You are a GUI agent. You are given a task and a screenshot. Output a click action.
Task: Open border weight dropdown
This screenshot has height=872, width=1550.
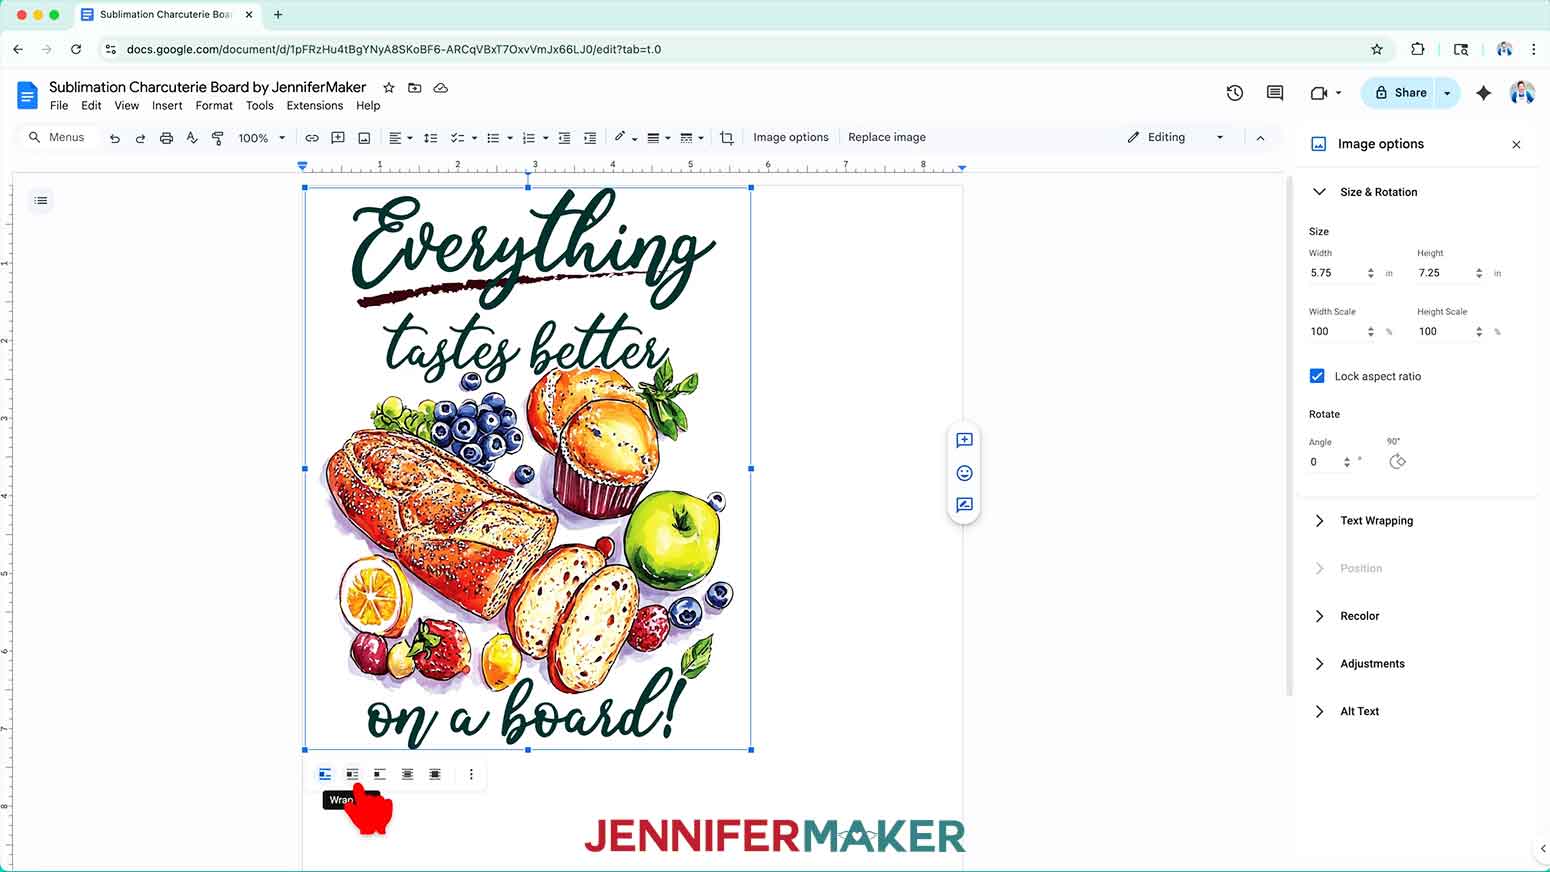[x=658, y=138]
